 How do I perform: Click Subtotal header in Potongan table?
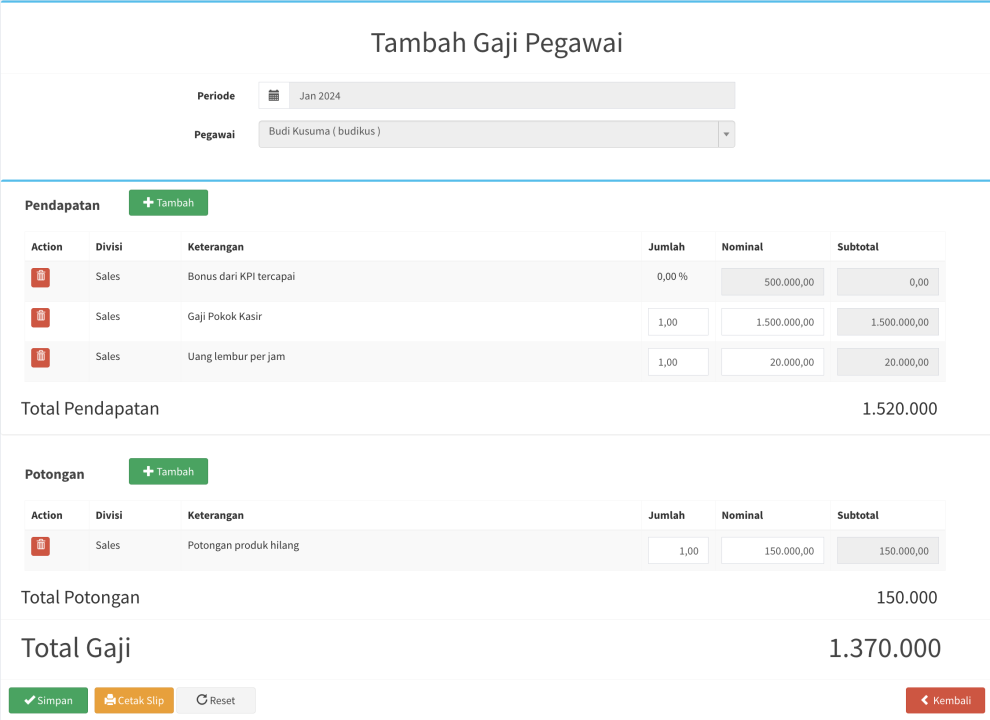[857, 515]
